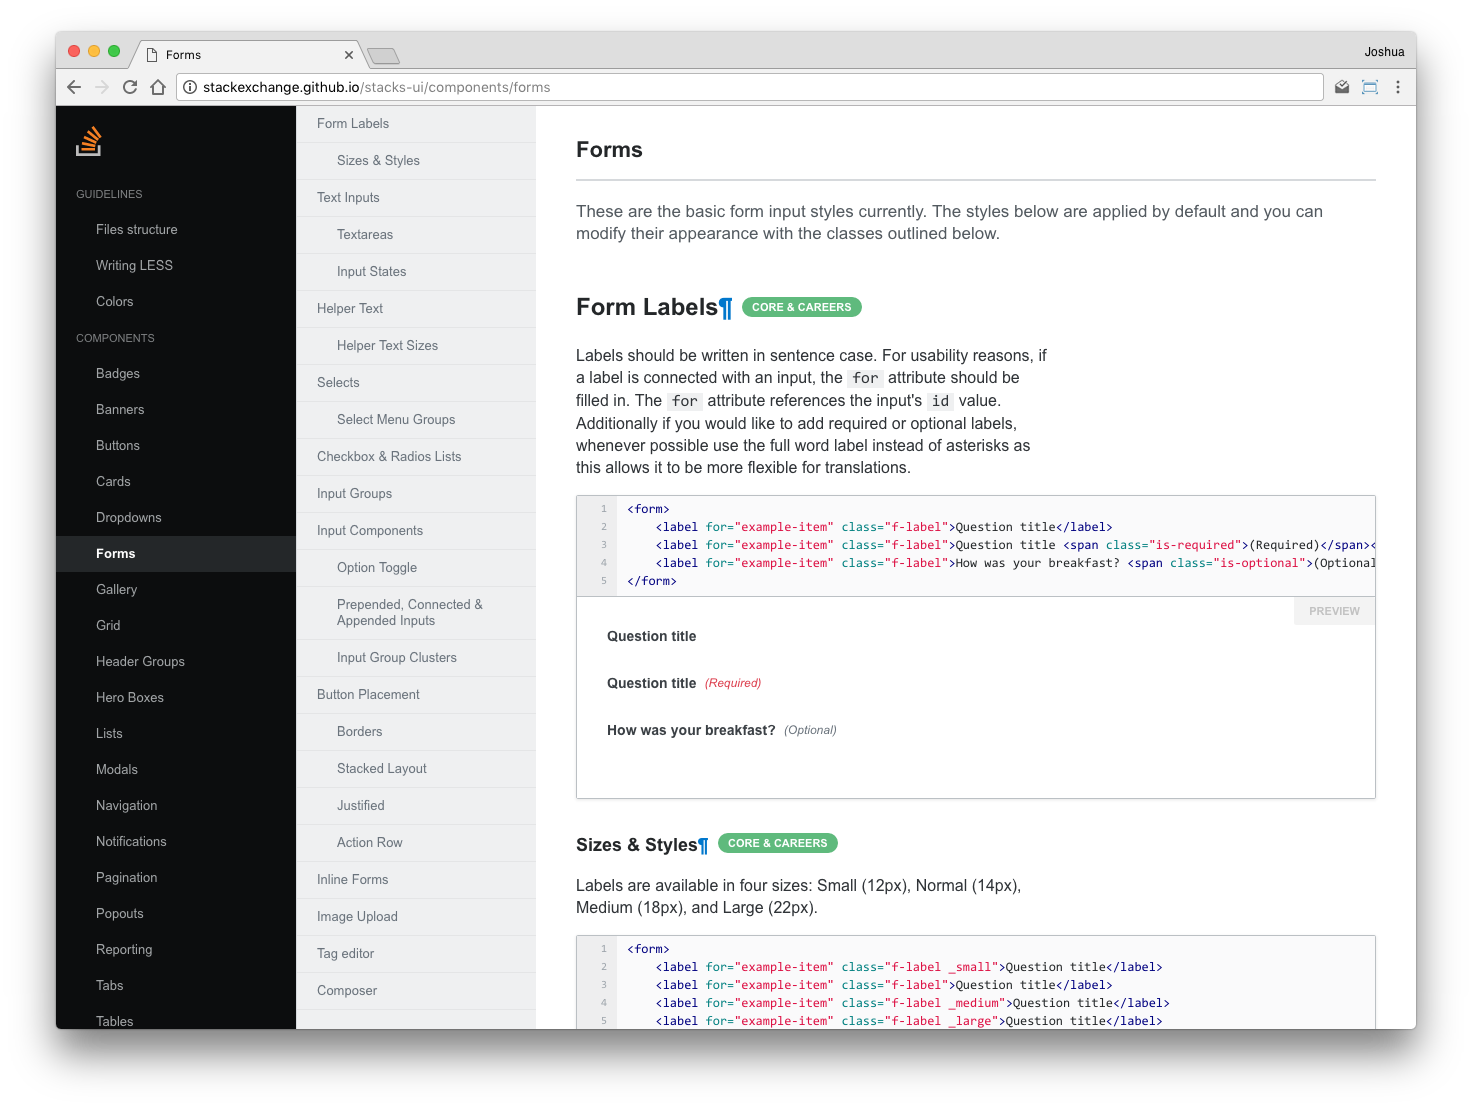Image resolution: width=1472 pixels, height=1109 pixels.
Task: Click the blue screen capture extension icon
Action: point(1369,87)
